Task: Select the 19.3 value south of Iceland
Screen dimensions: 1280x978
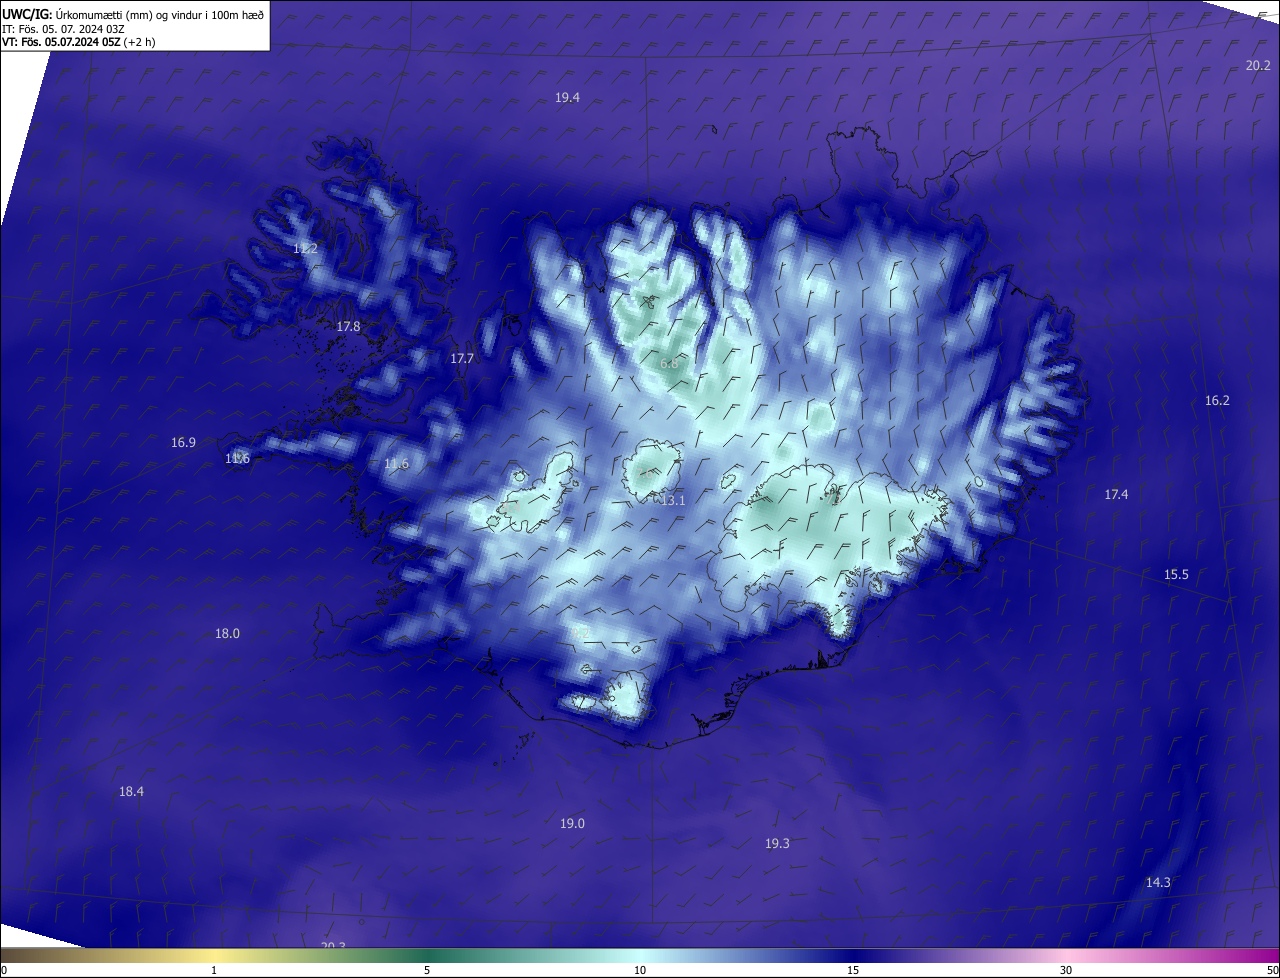Action: coord(777,843)
